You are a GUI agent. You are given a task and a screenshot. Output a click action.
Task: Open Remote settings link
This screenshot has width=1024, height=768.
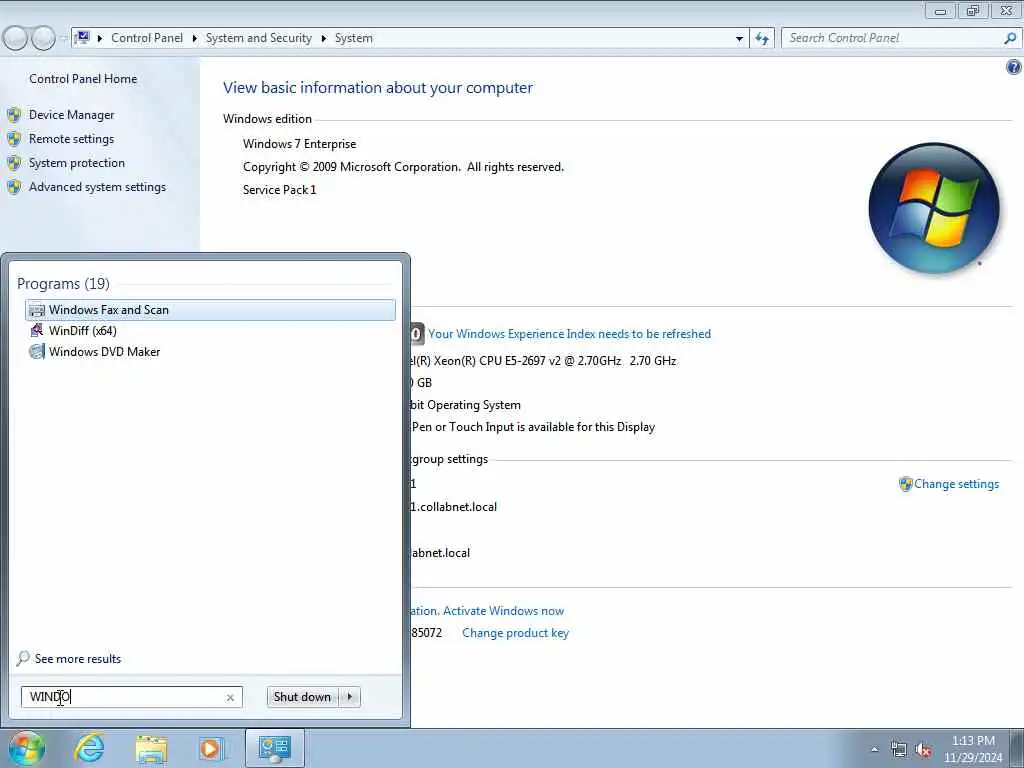71,139
